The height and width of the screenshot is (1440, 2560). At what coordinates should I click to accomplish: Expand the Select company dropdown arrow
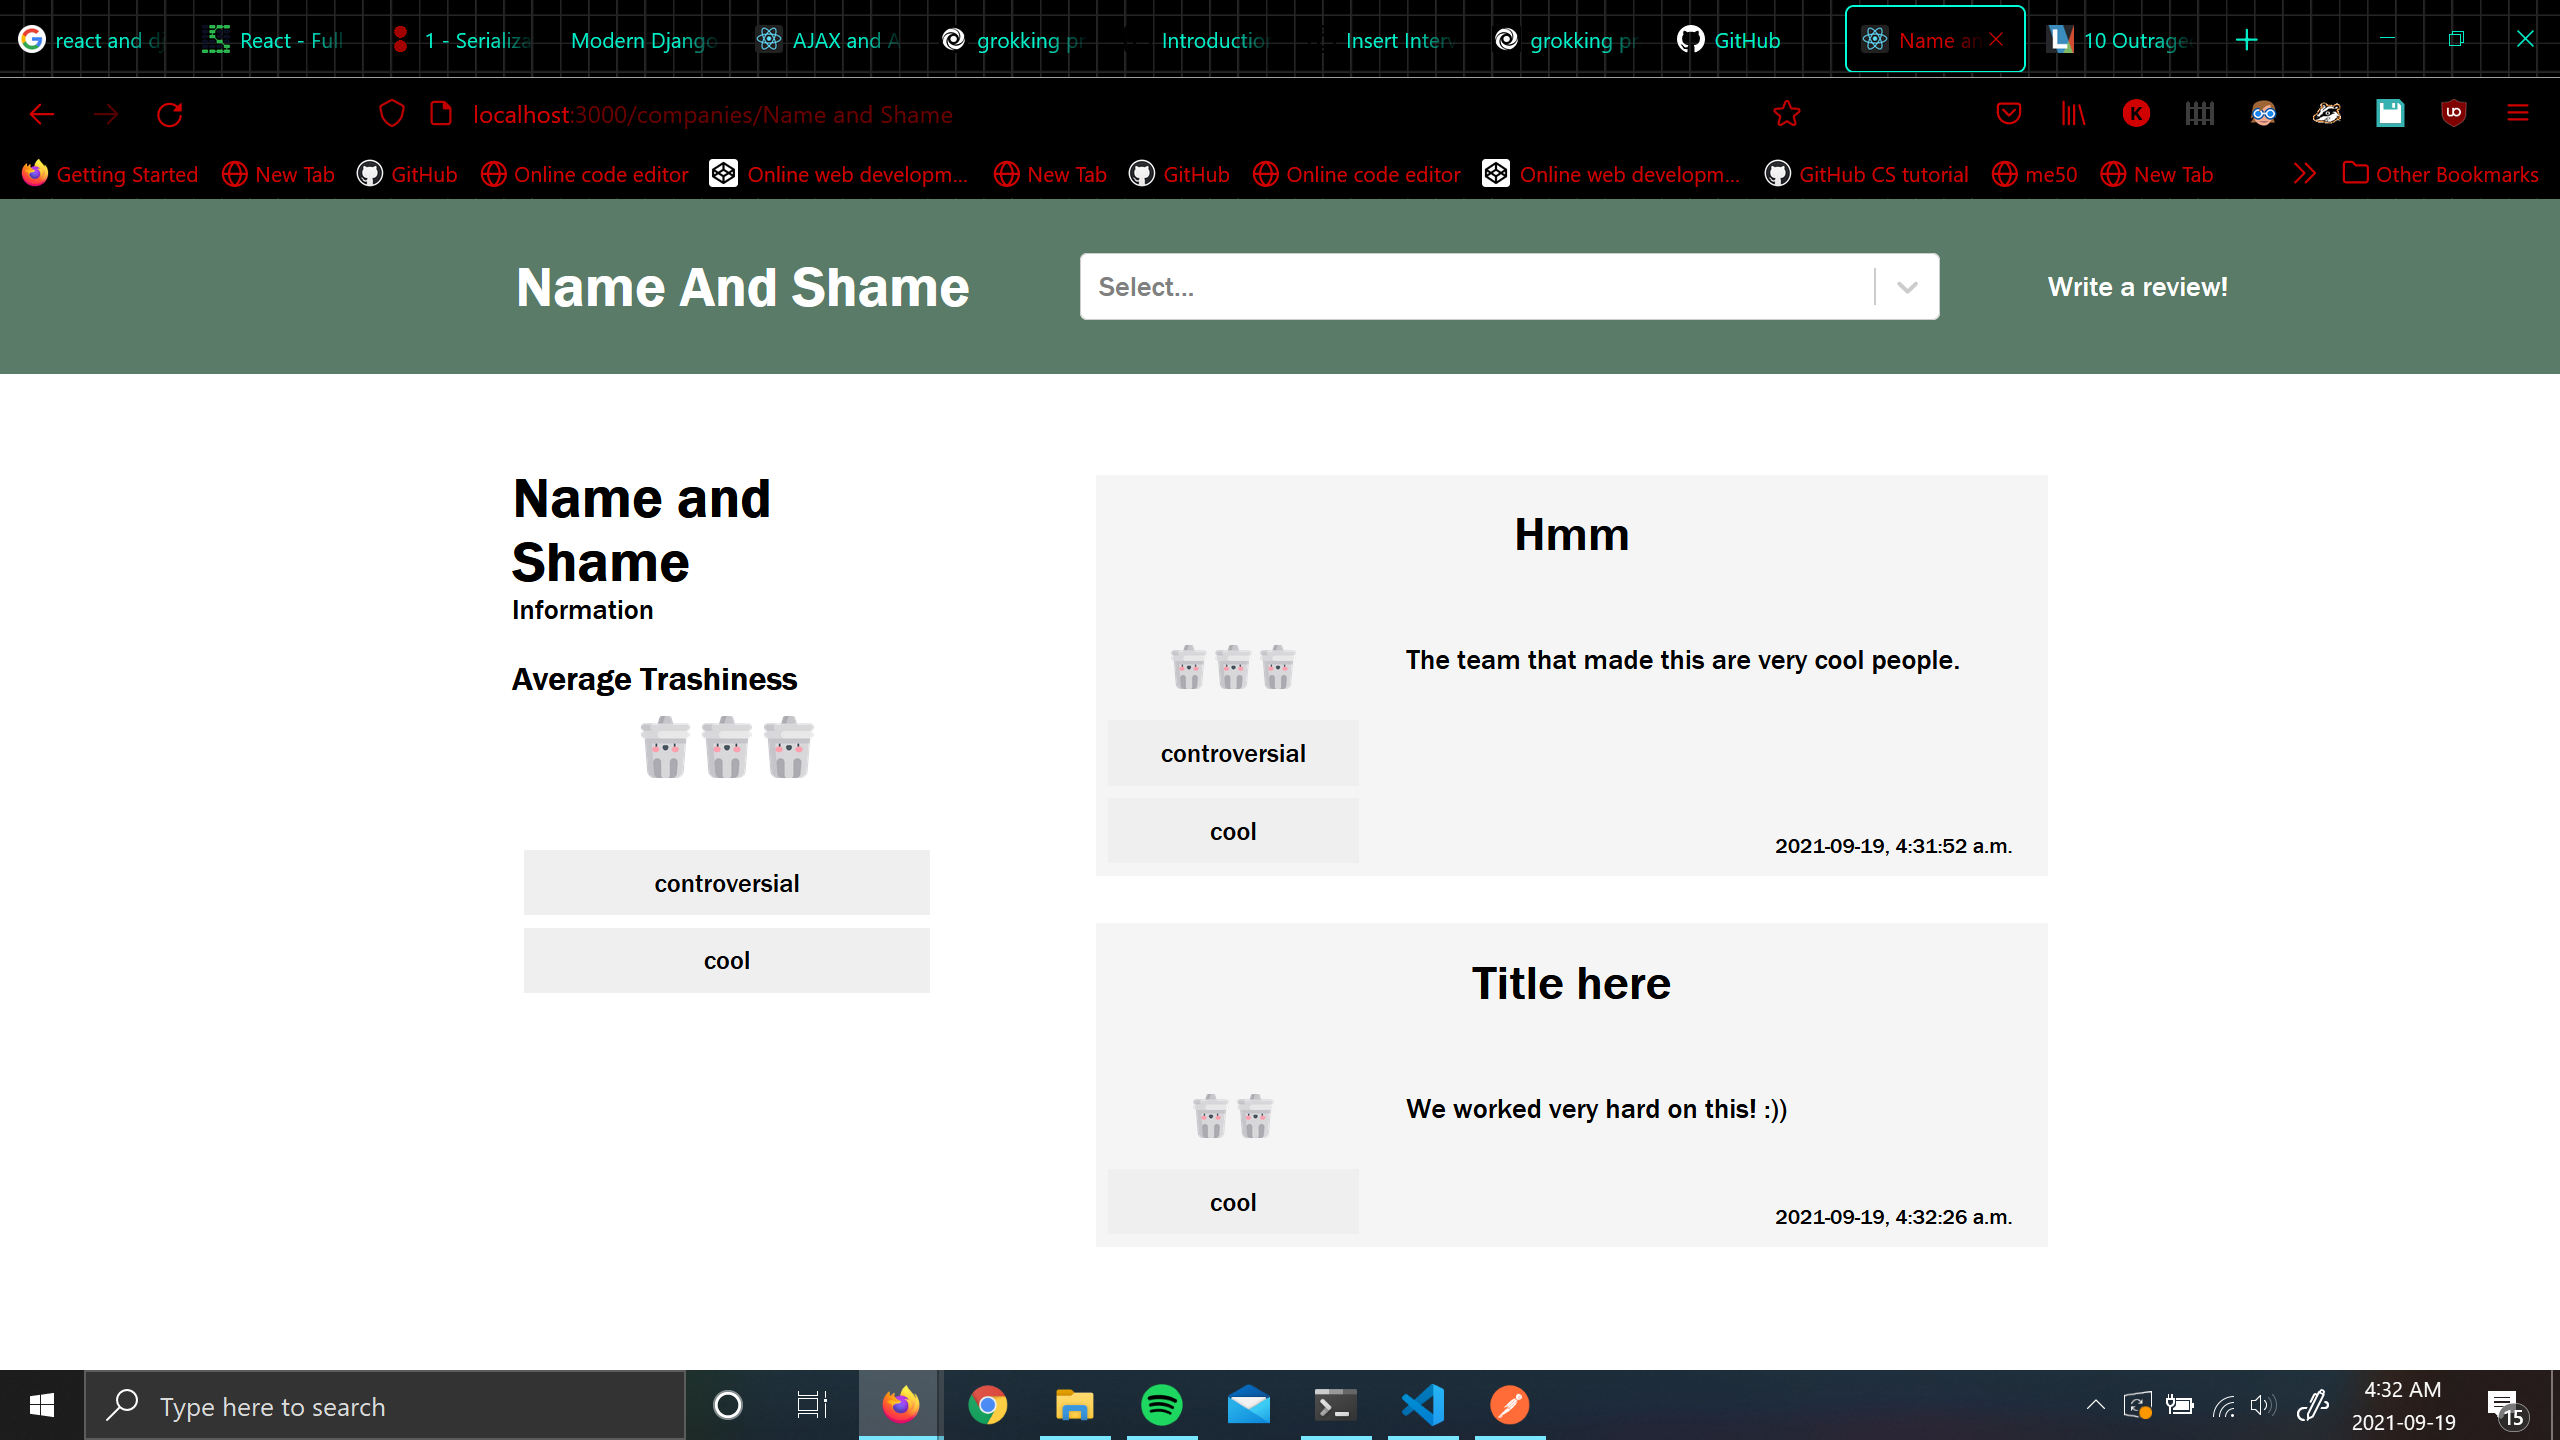[1906, 288]
